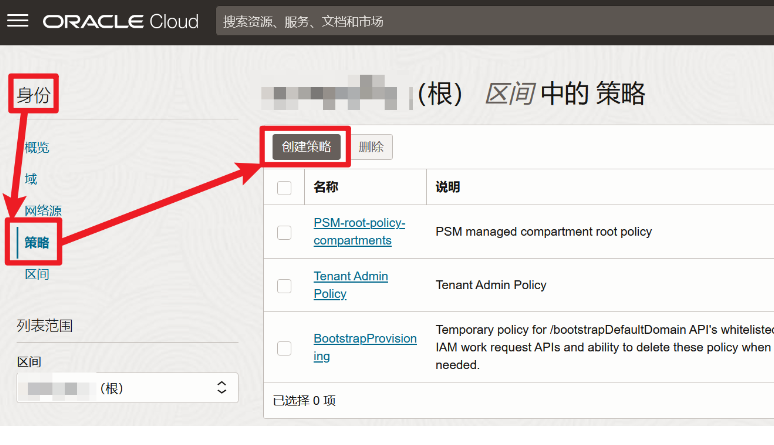The width and height of the screenshot is (774, 445).
Task: Click the 删除 button
Action: [371, 146]
